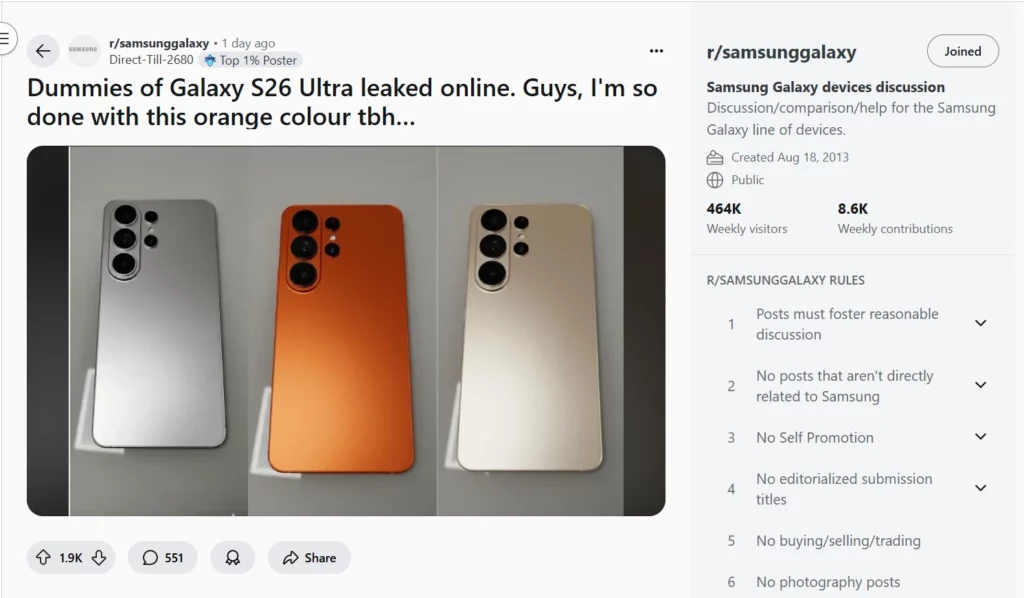This screenshot has width=1024, height=598.
Task: Click the Top 1% Poster badge
Action: (251, 60)
